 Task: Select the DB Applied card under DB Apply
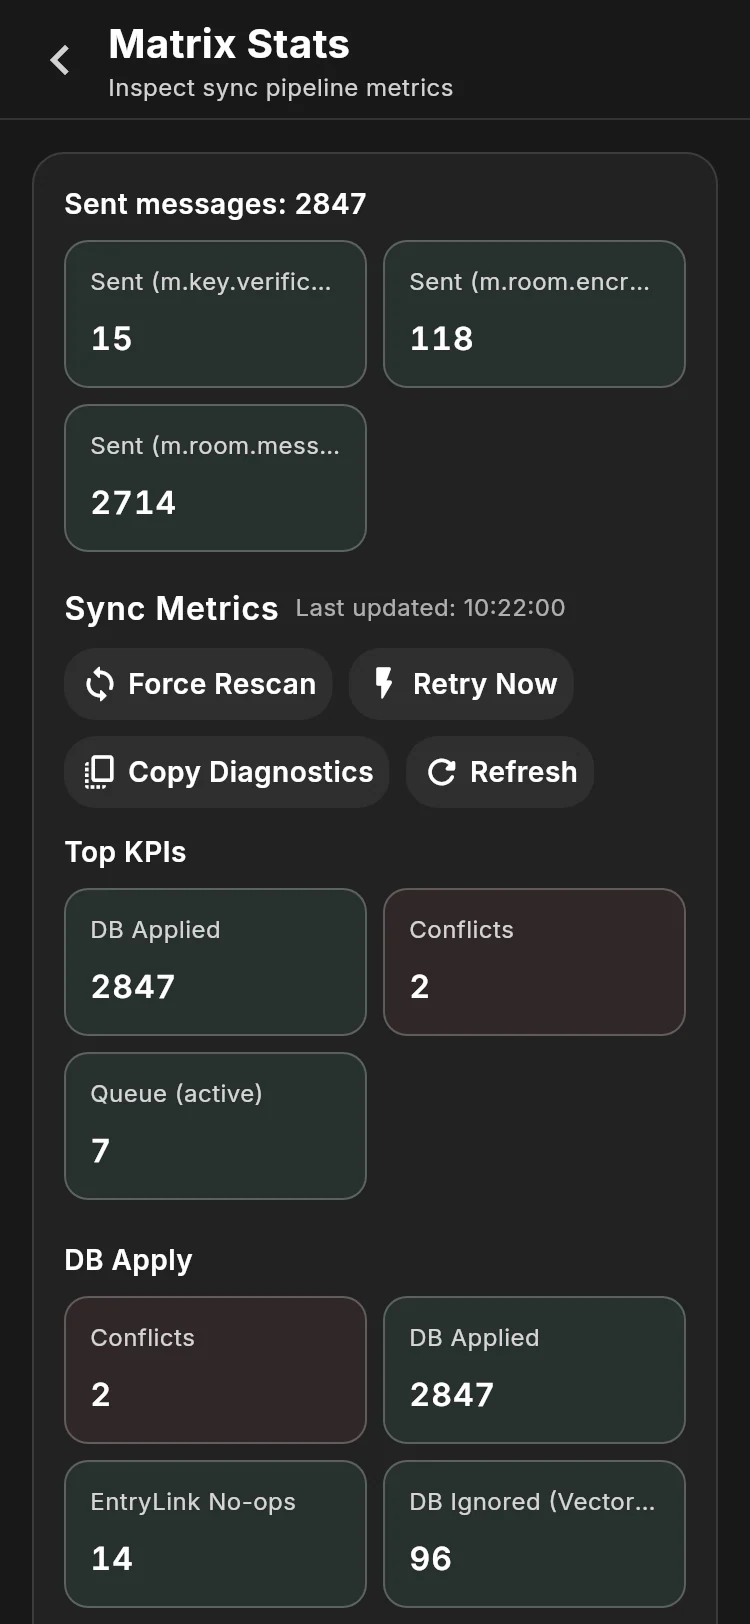click(x=534, y=1370)
